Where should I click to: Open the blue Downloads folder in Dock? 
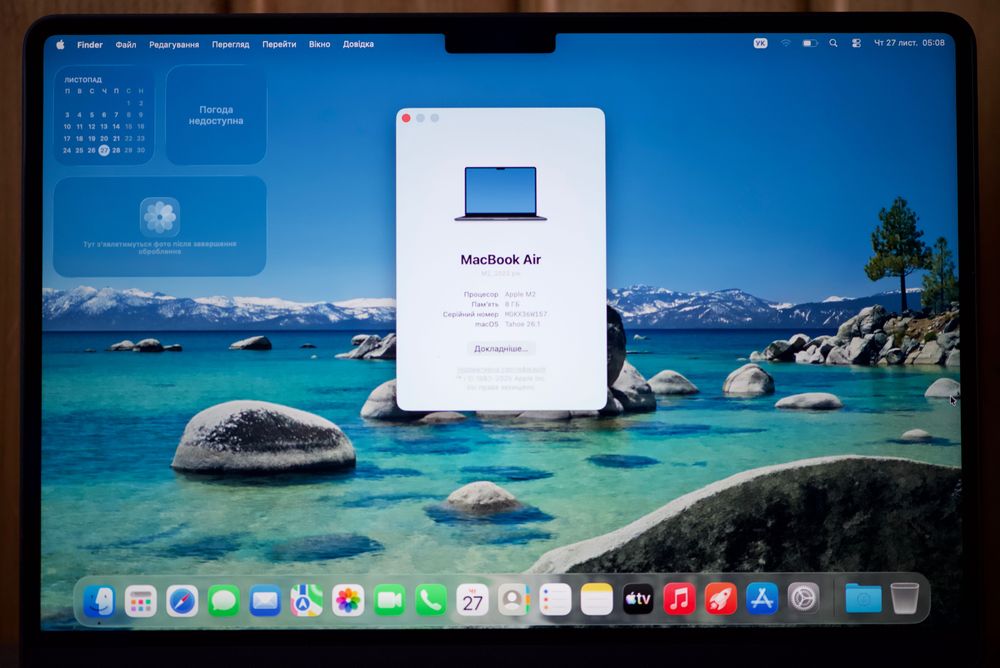coord(864,598)
